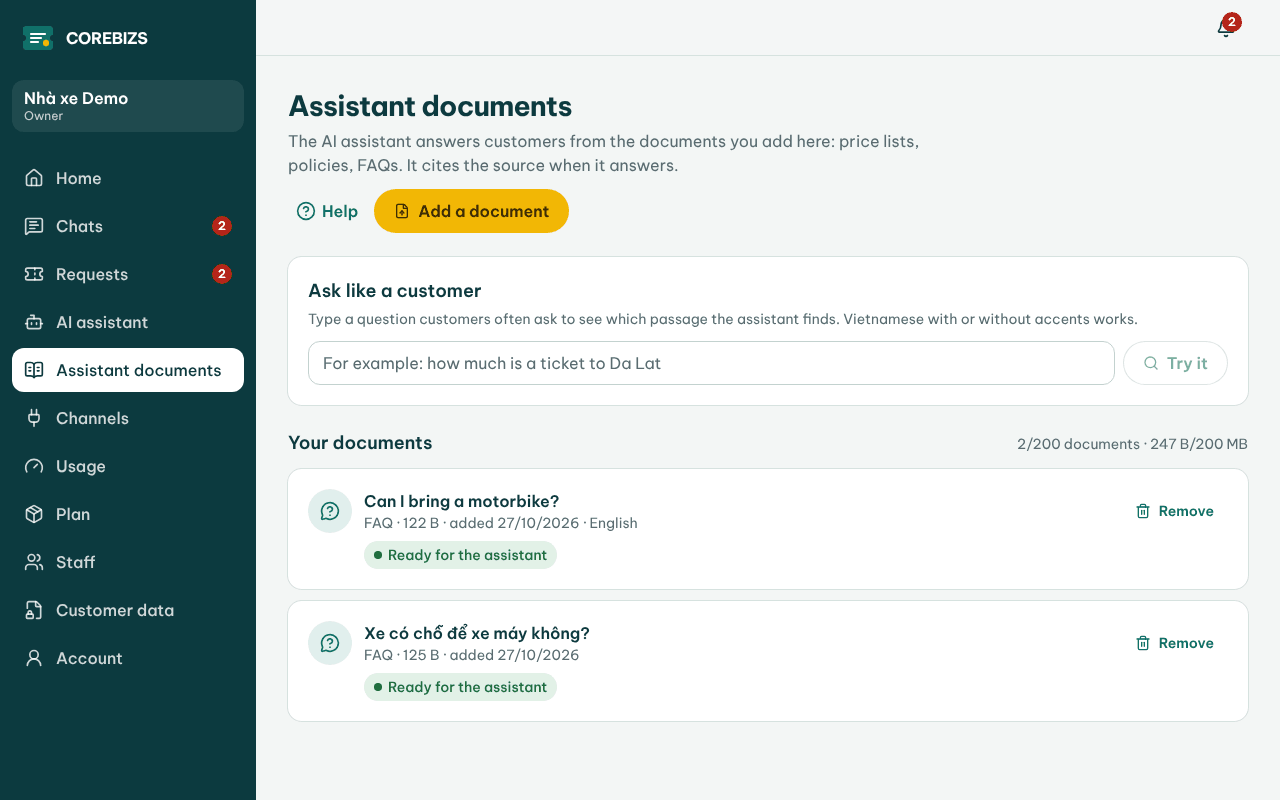The height and width of the screenshot is (800, 1280).
Task: Go to Home in sidebar
Action: [128, 178]
